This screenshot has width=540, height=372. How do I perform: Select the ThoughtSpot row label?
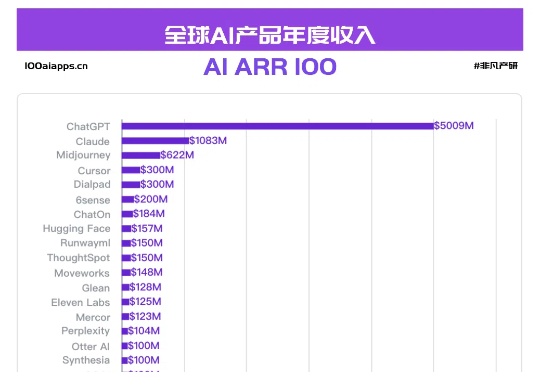click(x=79, y=258)
